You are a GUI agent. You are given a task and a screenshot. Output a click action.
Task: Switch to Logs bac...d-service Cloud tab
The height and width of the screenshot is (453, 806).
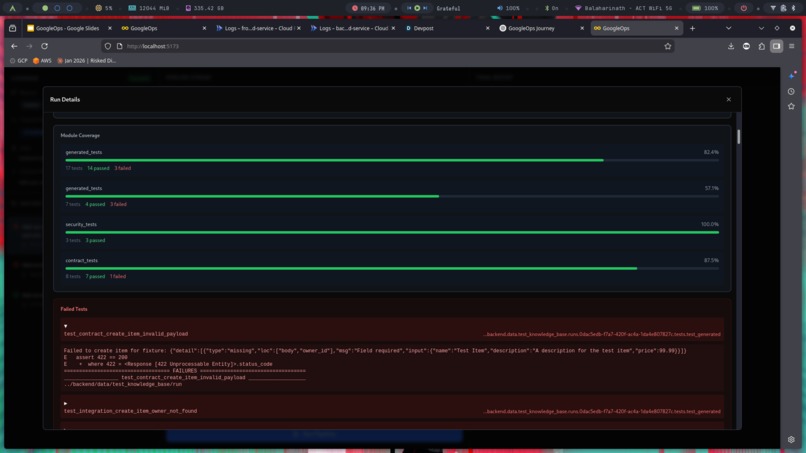tap(353, 28)
